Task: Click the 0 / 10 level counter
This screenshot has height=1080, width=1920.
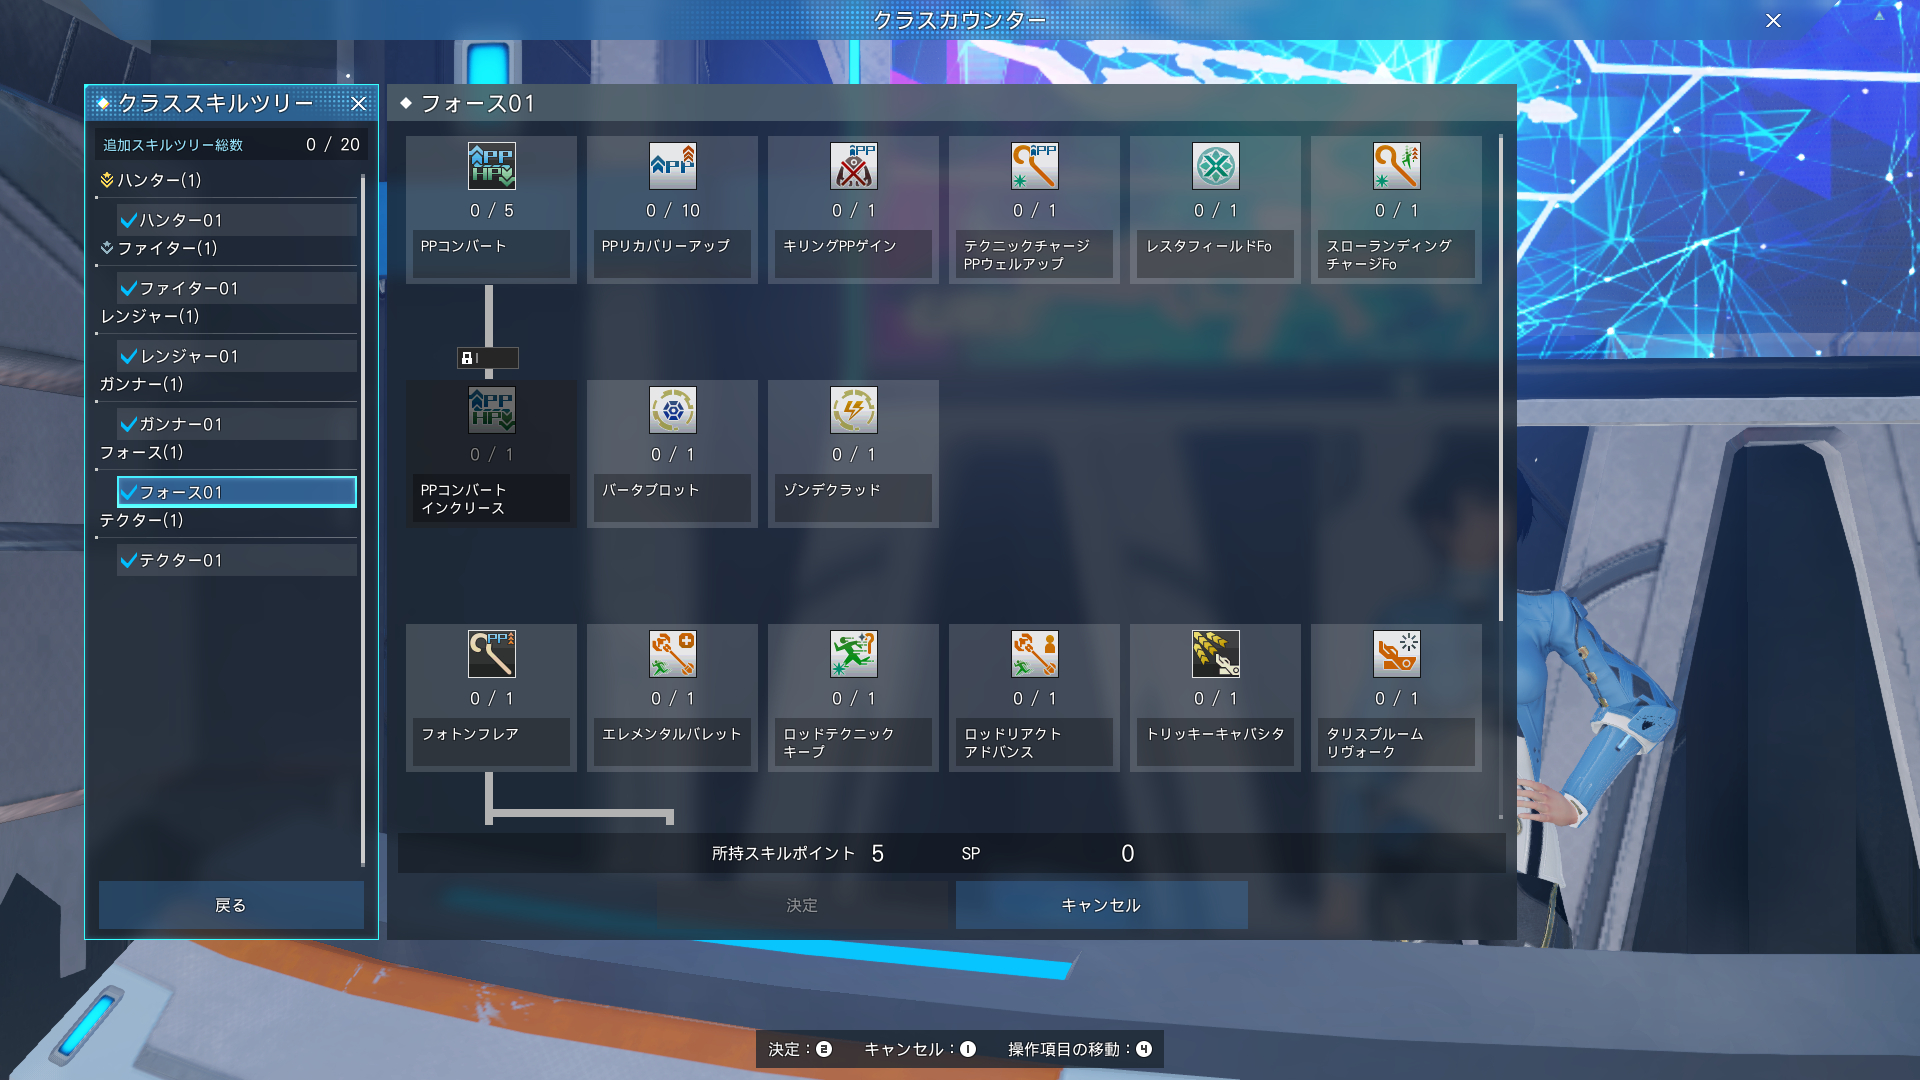Action: [672, 211]
